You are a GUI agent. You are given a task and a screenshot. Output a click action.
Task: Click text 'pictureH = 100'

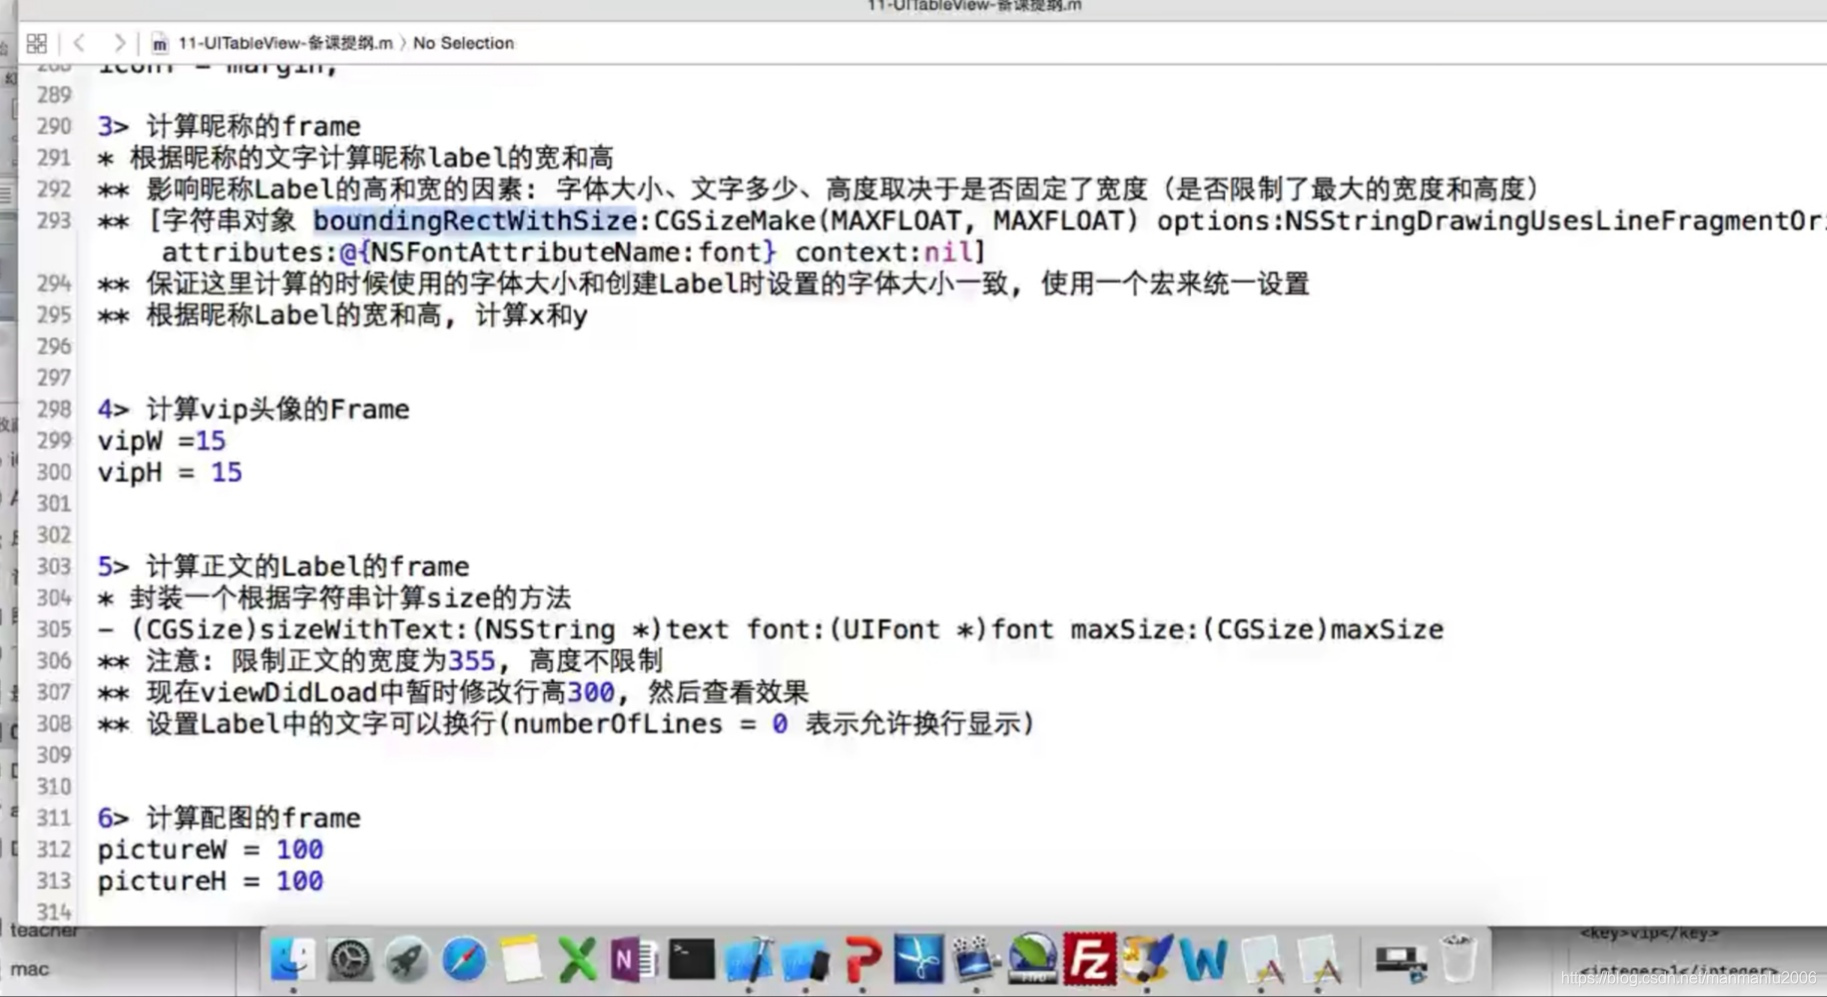tap(210, 881)
